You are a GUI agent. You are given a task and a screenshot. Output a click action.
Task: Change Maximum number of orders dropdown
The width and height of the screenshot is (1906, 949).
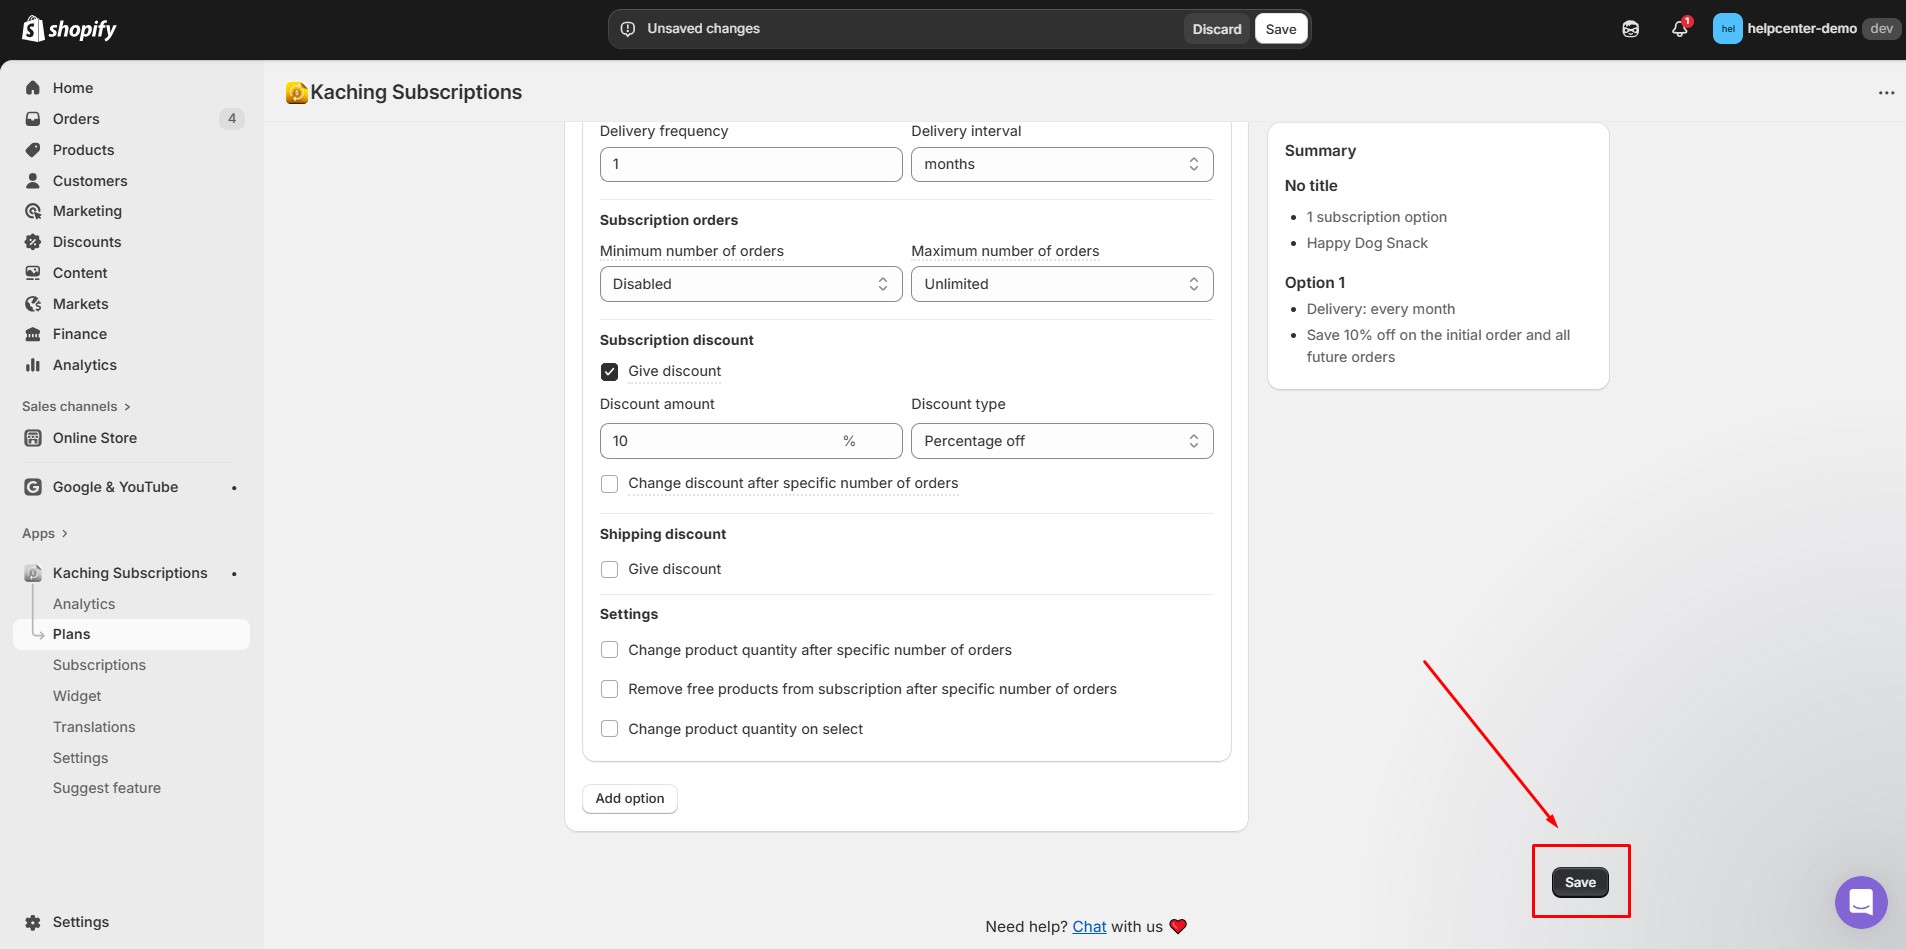(x=1061, y=284)
